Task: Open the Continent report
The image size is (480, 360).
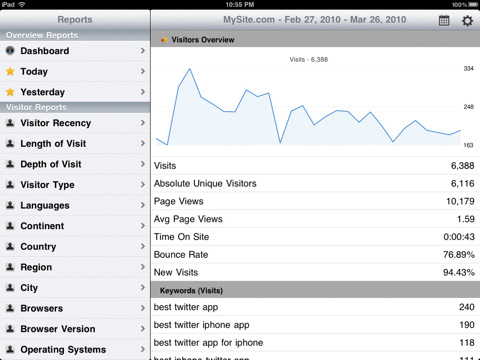Action: (75, 226)
